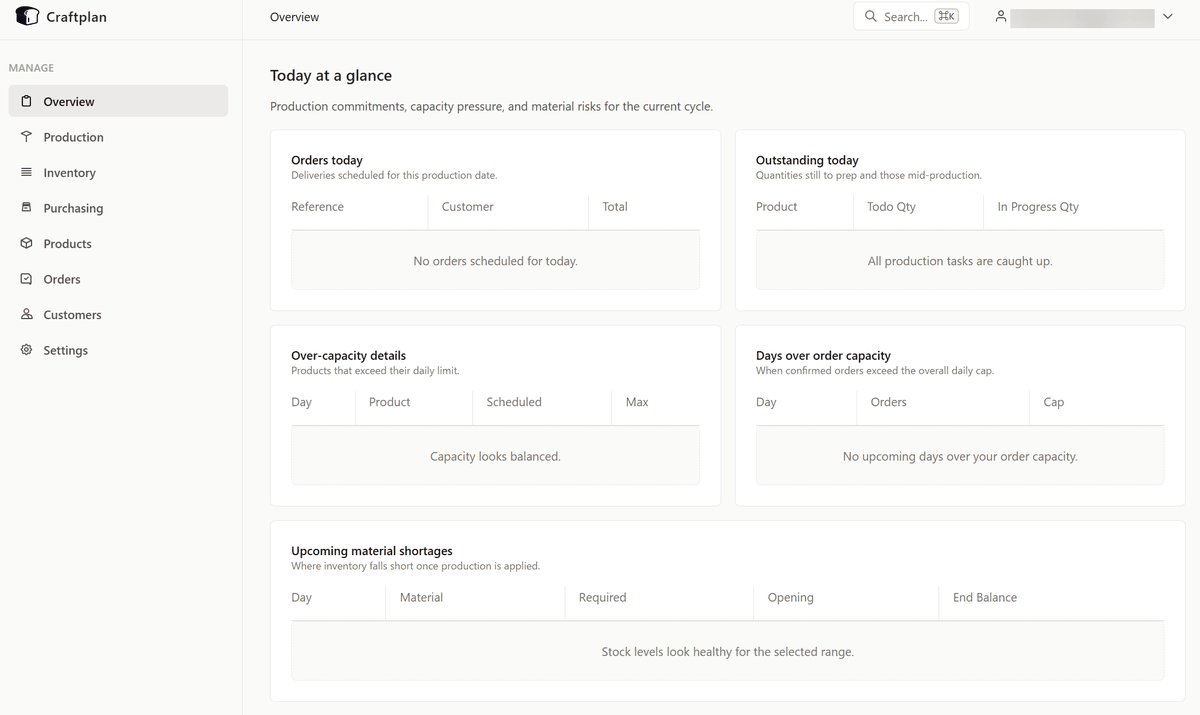Click the Overview breadcrumb in header

coord(295,17)
